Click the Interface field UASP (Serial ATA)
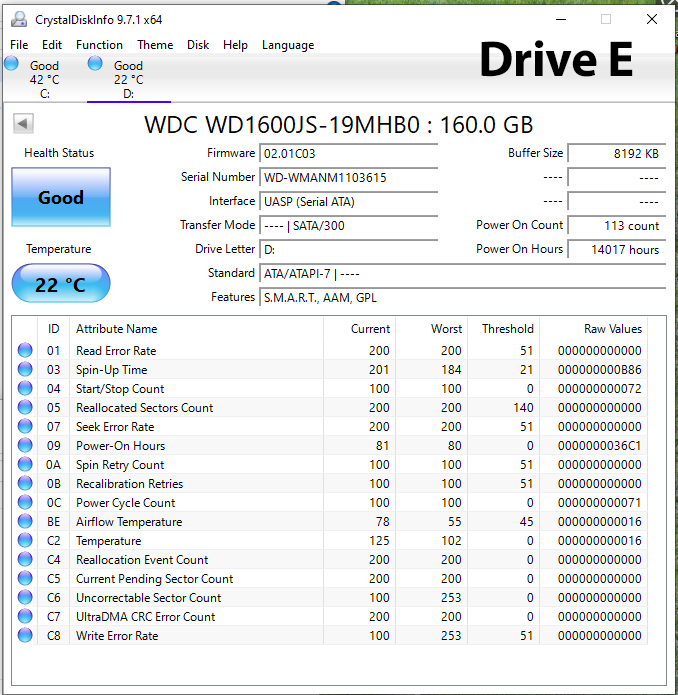Image resolution: width=678 pixels, height=695 pixels. pos(349,202)
